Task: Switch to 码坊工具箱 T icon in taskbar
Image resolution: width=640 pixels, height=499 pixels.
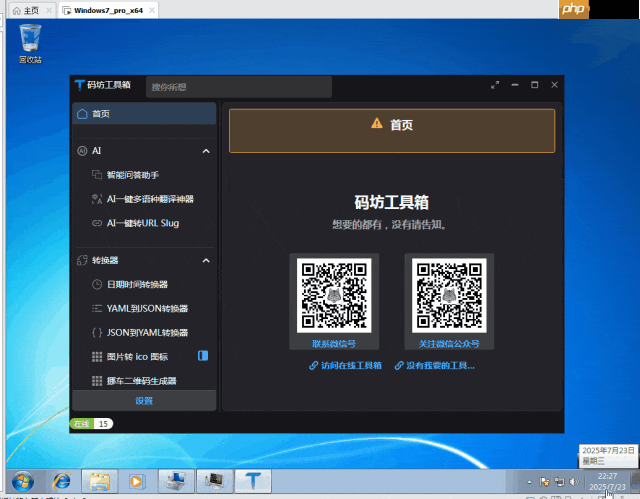Action: [x=253, y=481]
